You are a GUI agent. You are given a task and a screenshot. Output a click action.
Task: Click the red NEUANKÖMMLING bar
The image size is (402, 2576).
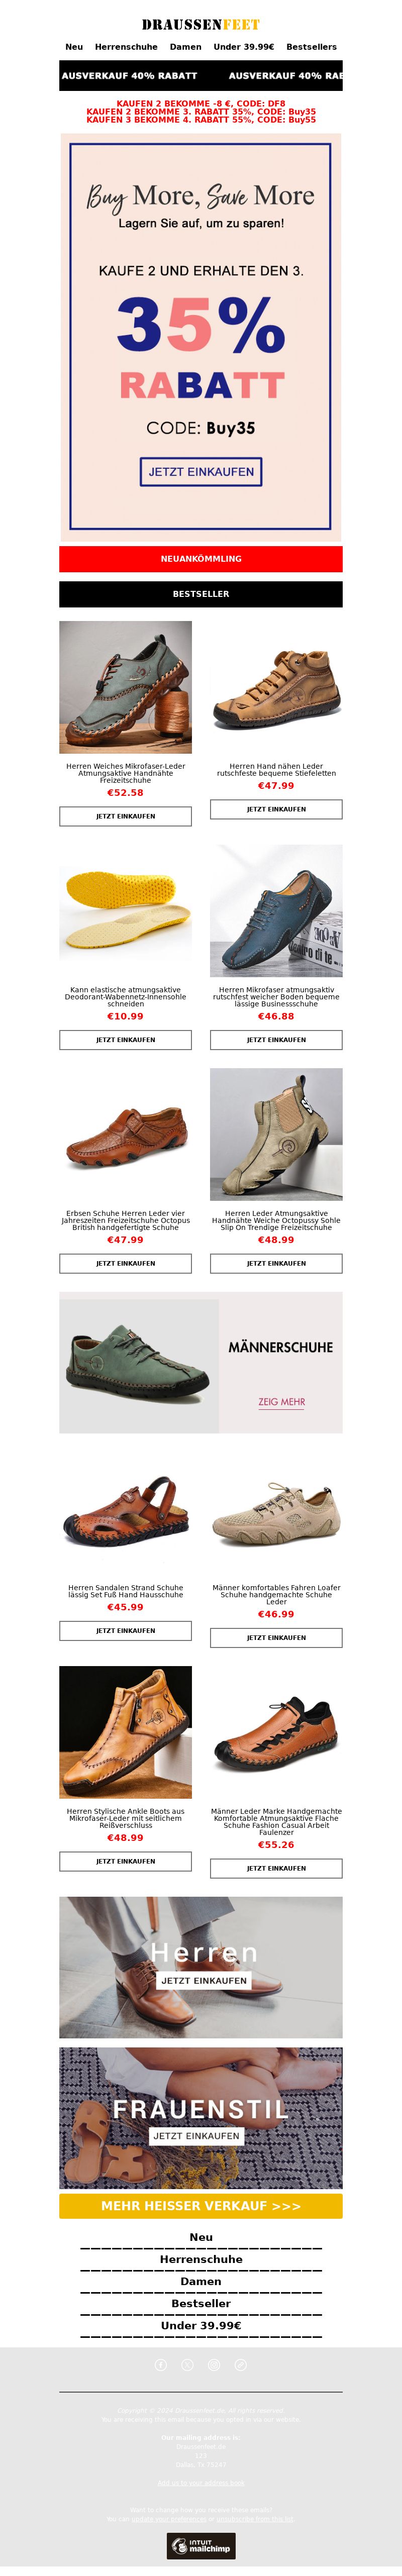pyautogui.click(x=201, y=559)
